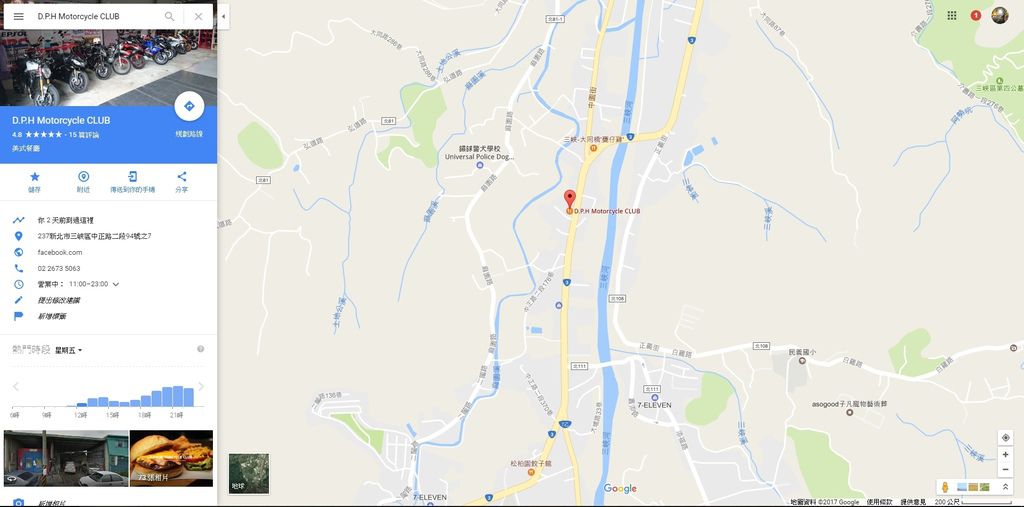The width and height of the screenshot is (1024, 507).
Task: Click the show my location button
Action: pyautogui.click(x=1005, y=437)
